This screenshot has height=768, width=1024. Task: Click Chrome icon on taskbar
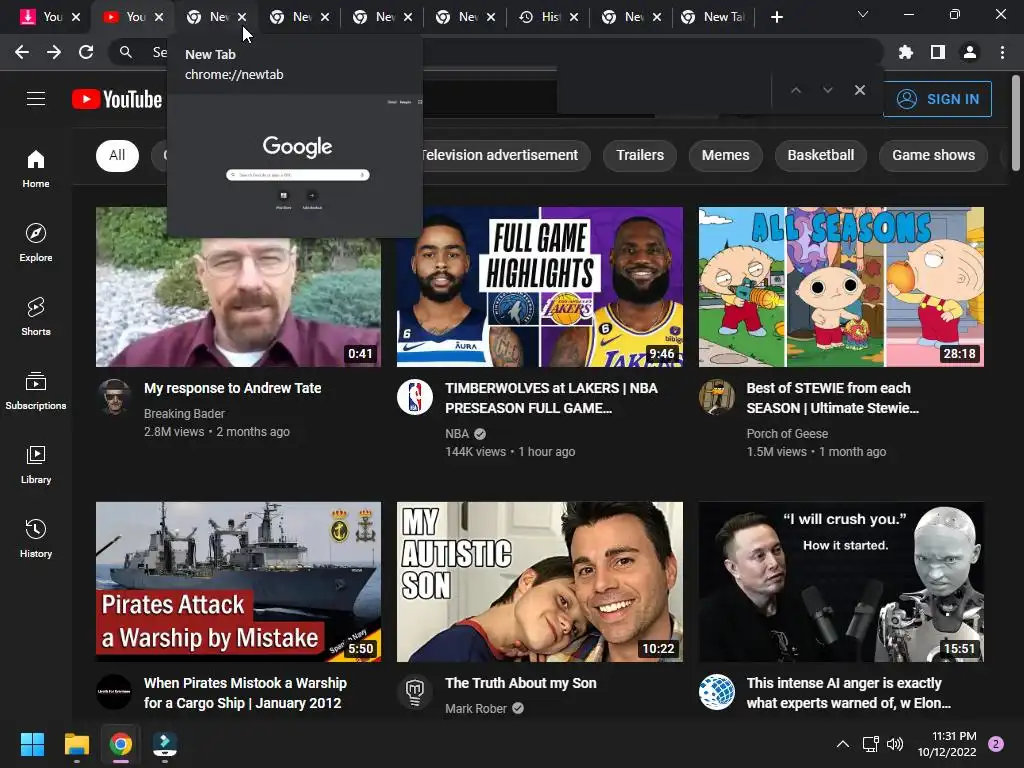(120, 744)
